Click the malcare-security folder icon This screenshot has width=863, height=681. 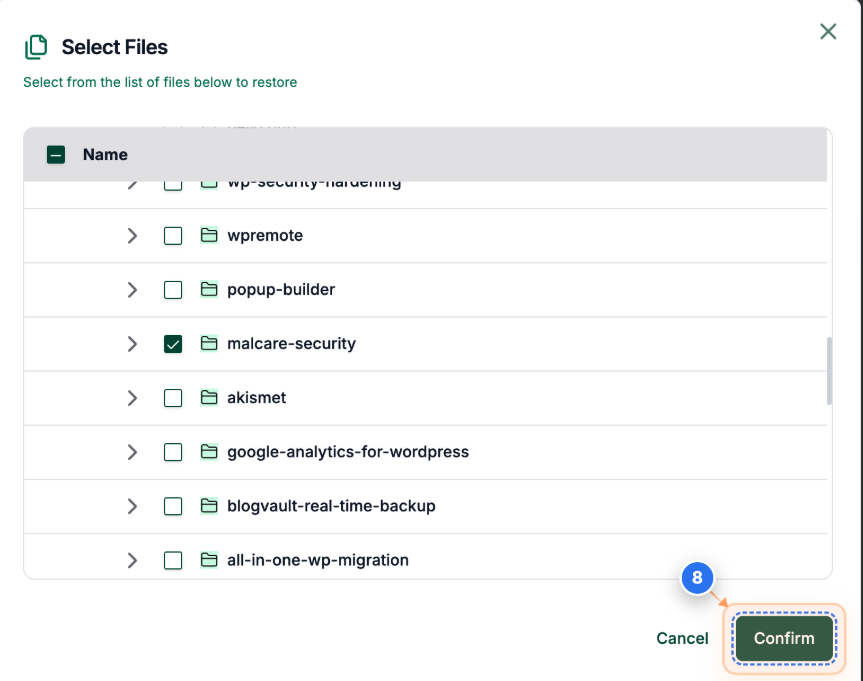[x=209, y=343]
